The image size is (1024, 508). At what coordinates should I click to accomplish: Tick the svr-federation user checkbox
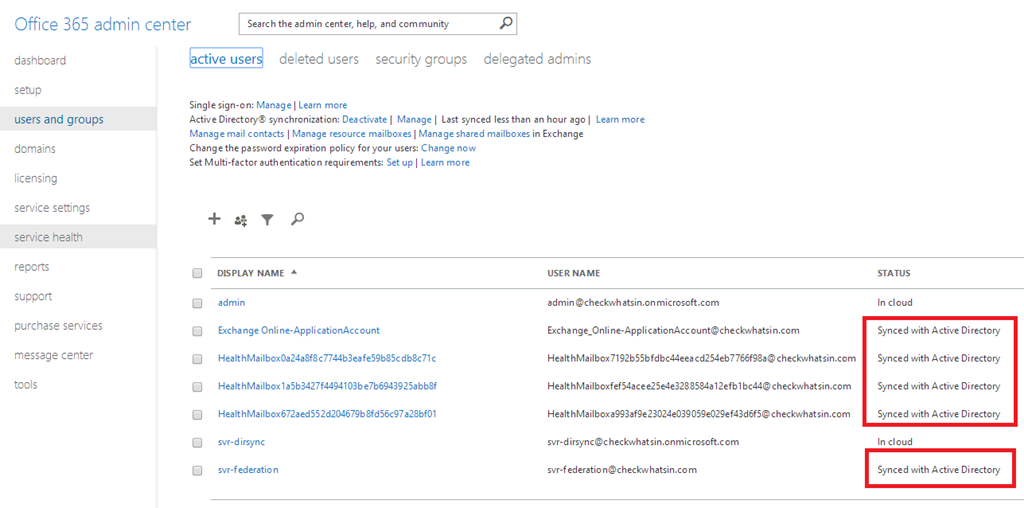(197, 470)
